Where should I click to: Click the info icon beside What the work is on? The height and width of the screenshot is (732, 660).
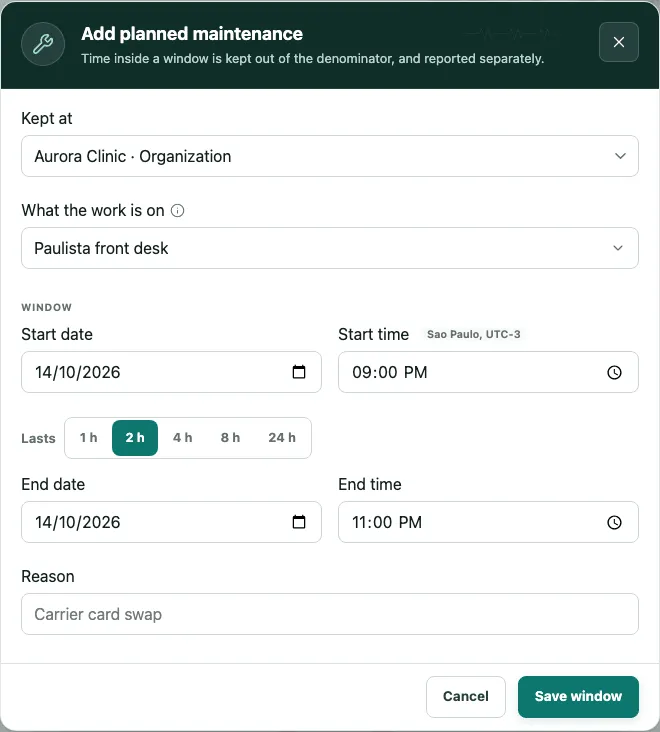pos(177,211)
